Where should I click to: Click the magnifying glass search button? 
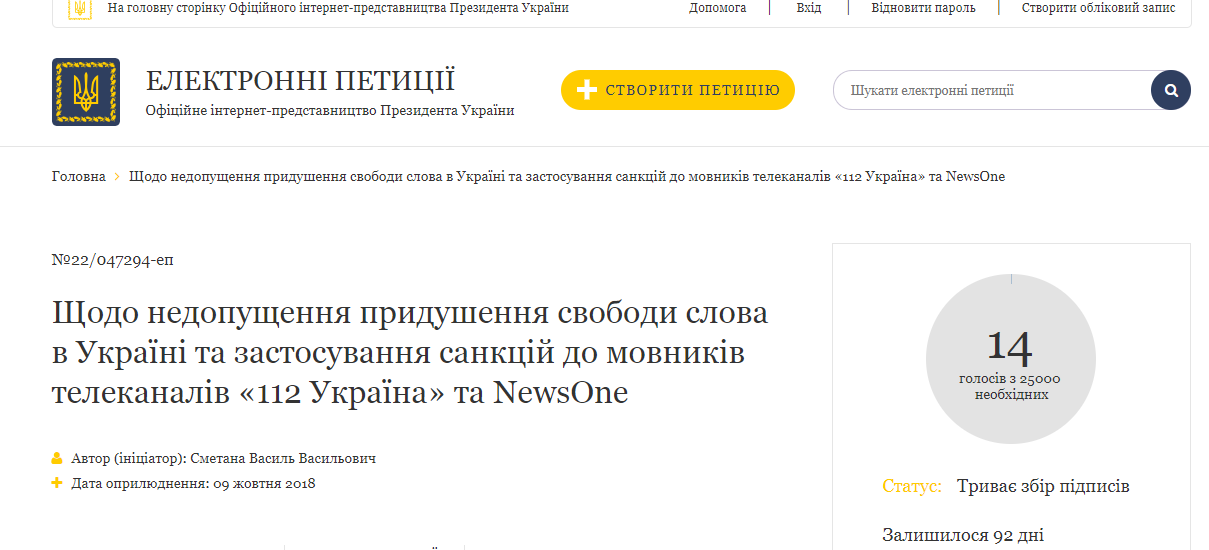1170,90
